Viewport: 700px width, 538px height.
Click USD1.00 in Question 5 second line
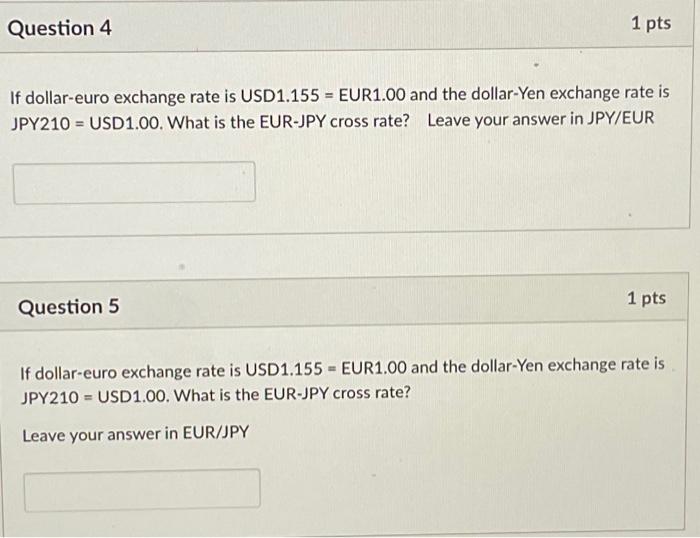coord(133,396)
